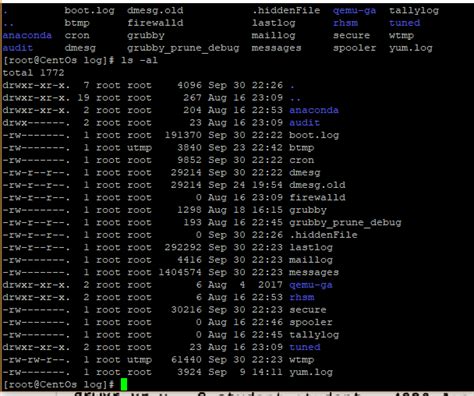
Task: Click 'tuned' in the top short listing
Action: pos(404,23)
